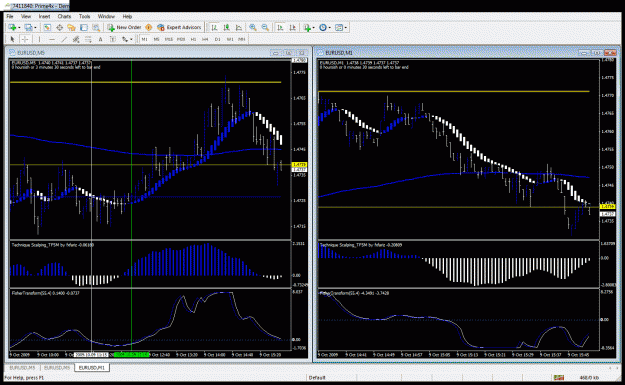Minimize the EURUSD,M1 chart window
This screenshot has width=625, height=385.
pyautogui.click(x=584, y=53)
